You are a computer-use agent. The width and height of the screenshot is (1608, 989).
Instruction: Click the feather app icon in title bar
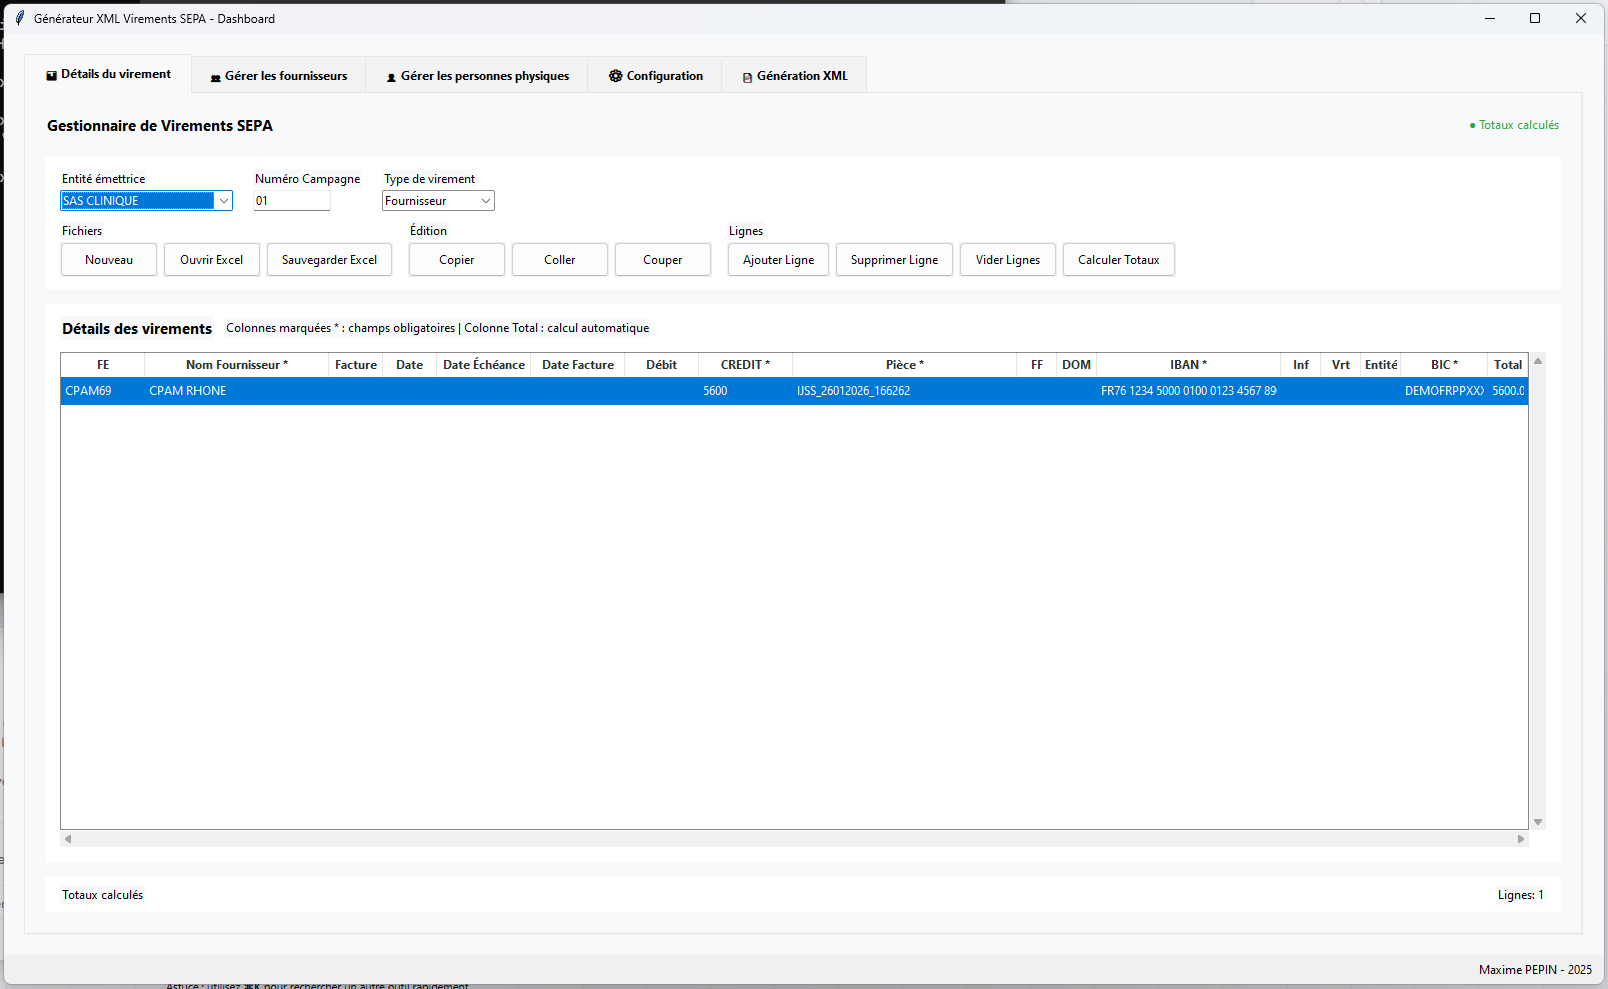point(19,18)
